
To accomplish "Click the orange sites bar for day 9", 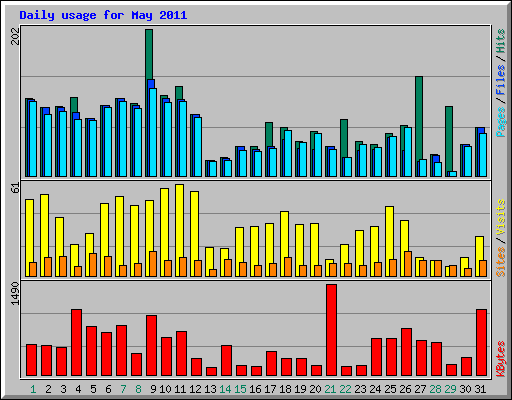I will point(153,264).
